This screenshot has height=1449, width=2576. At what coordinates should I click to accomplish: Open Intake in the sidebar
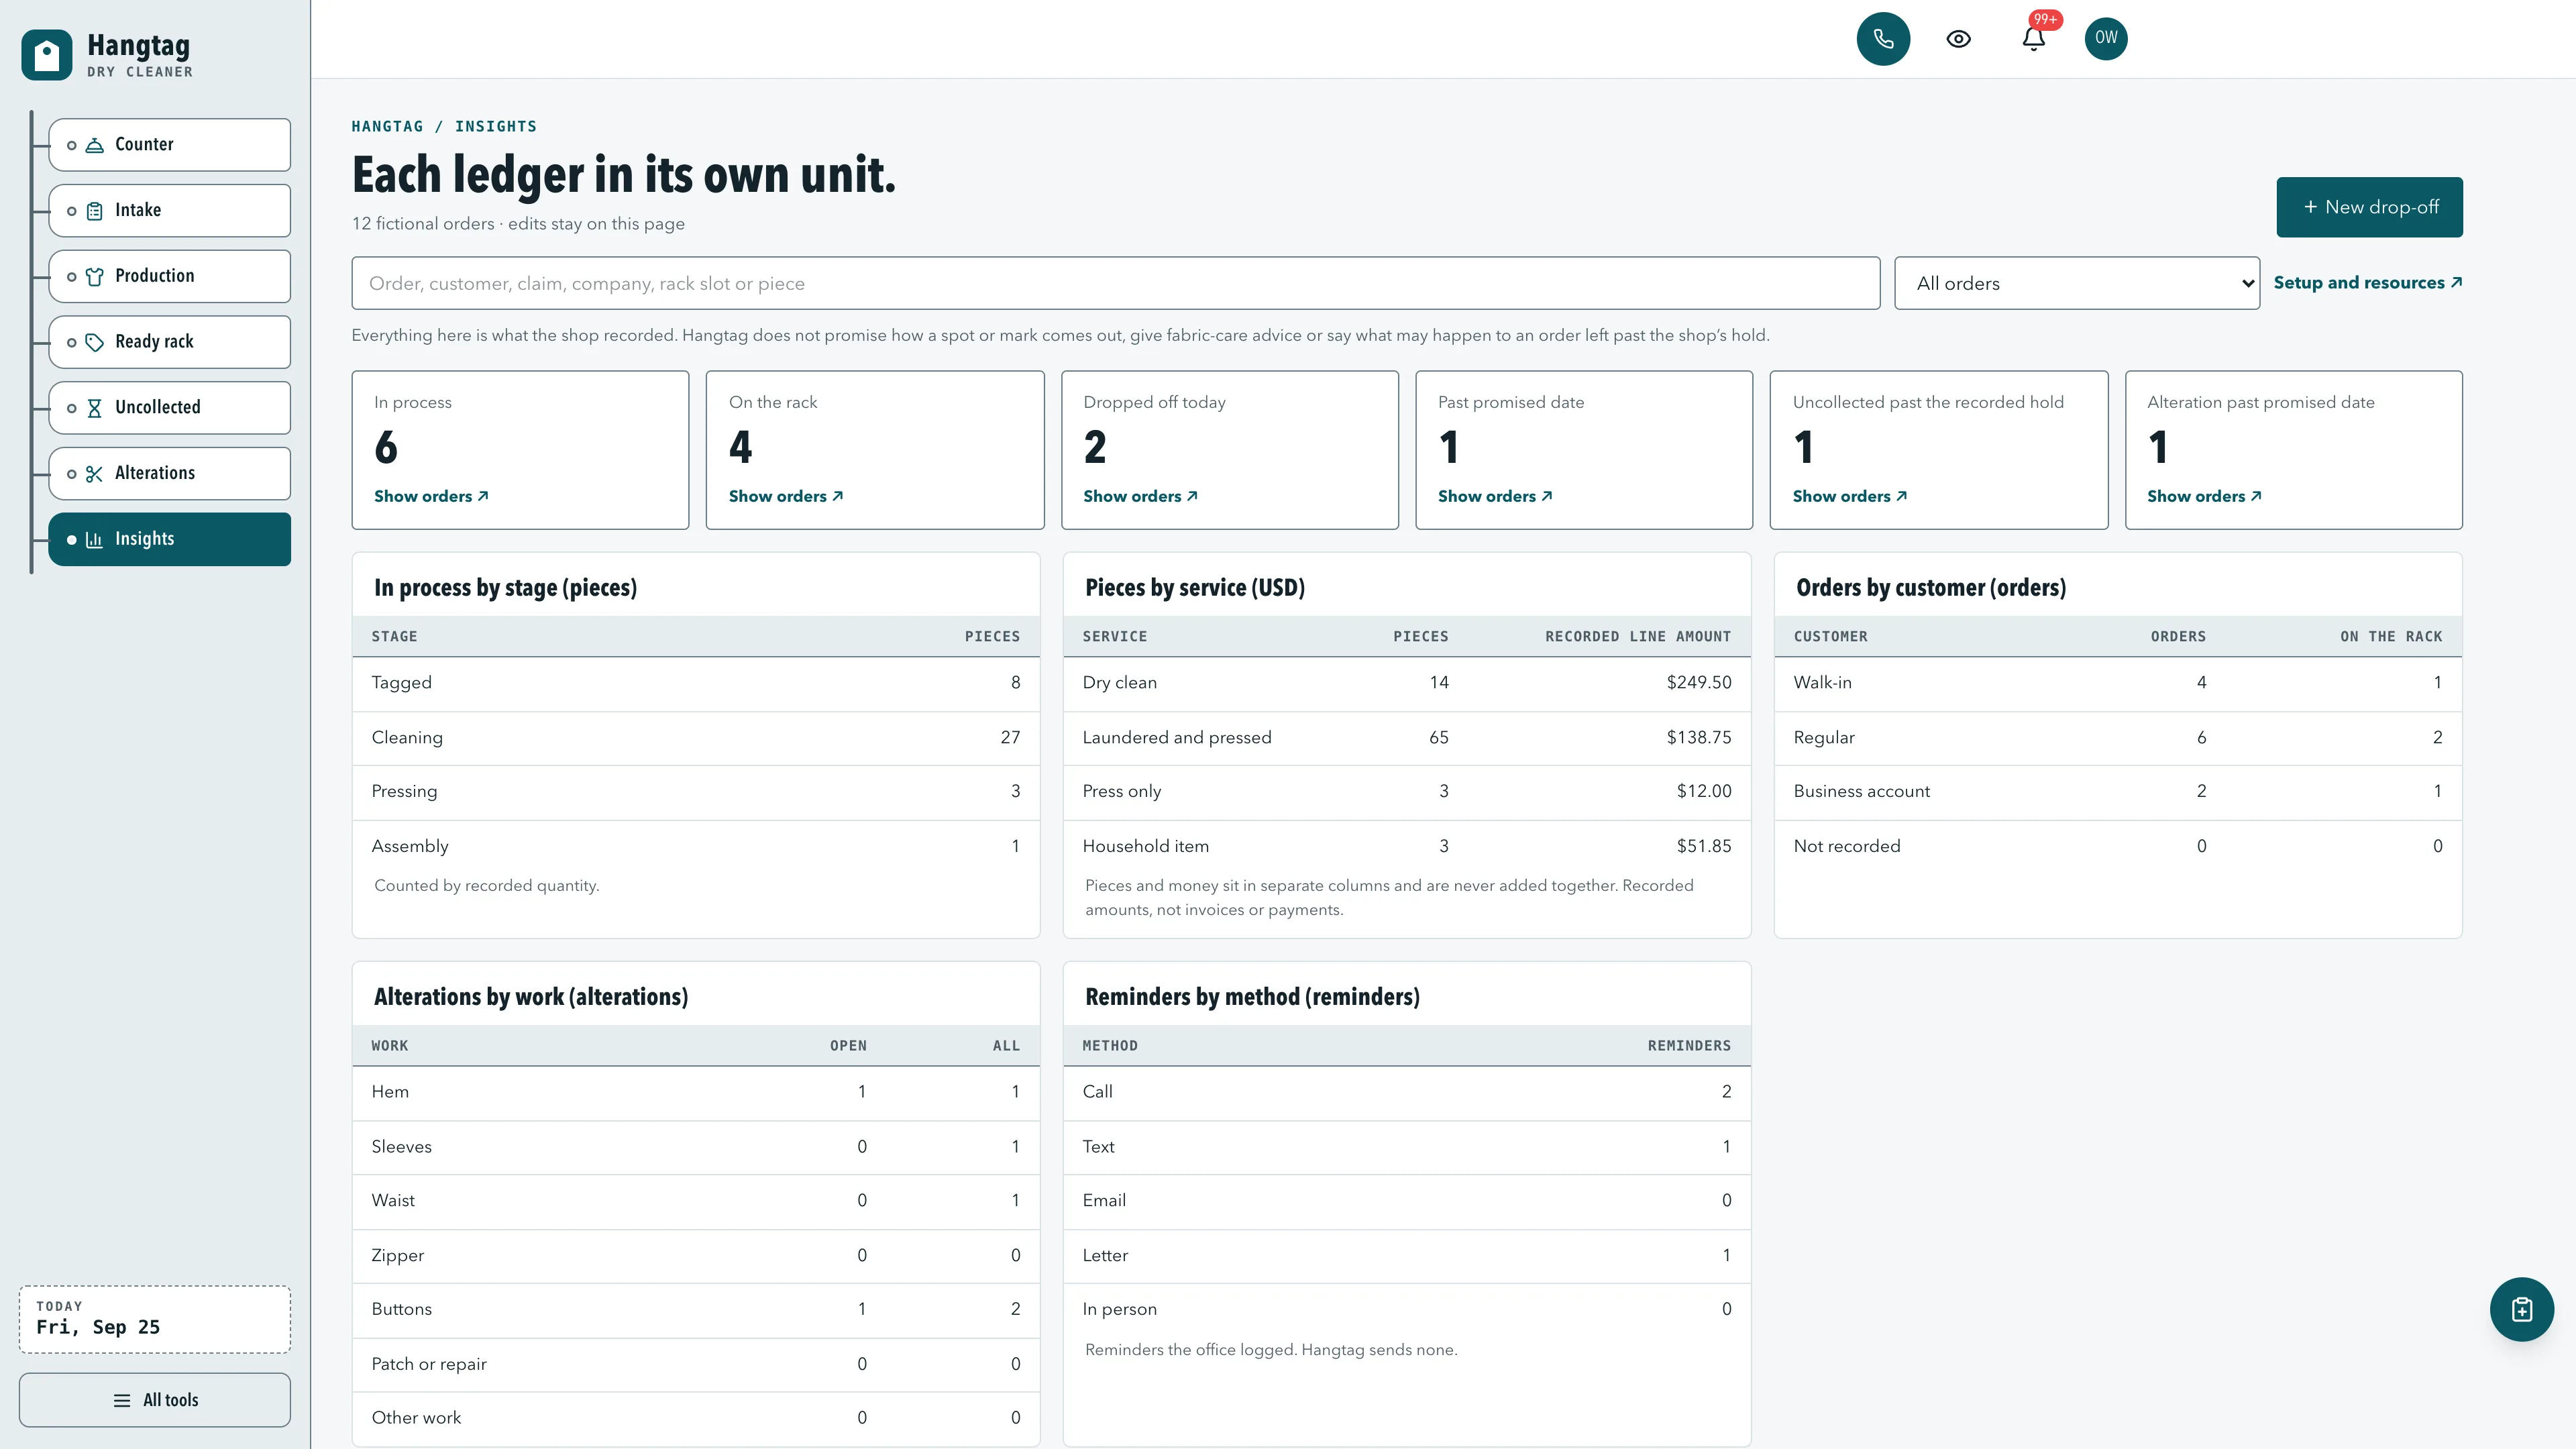click(x=170, y=210)
